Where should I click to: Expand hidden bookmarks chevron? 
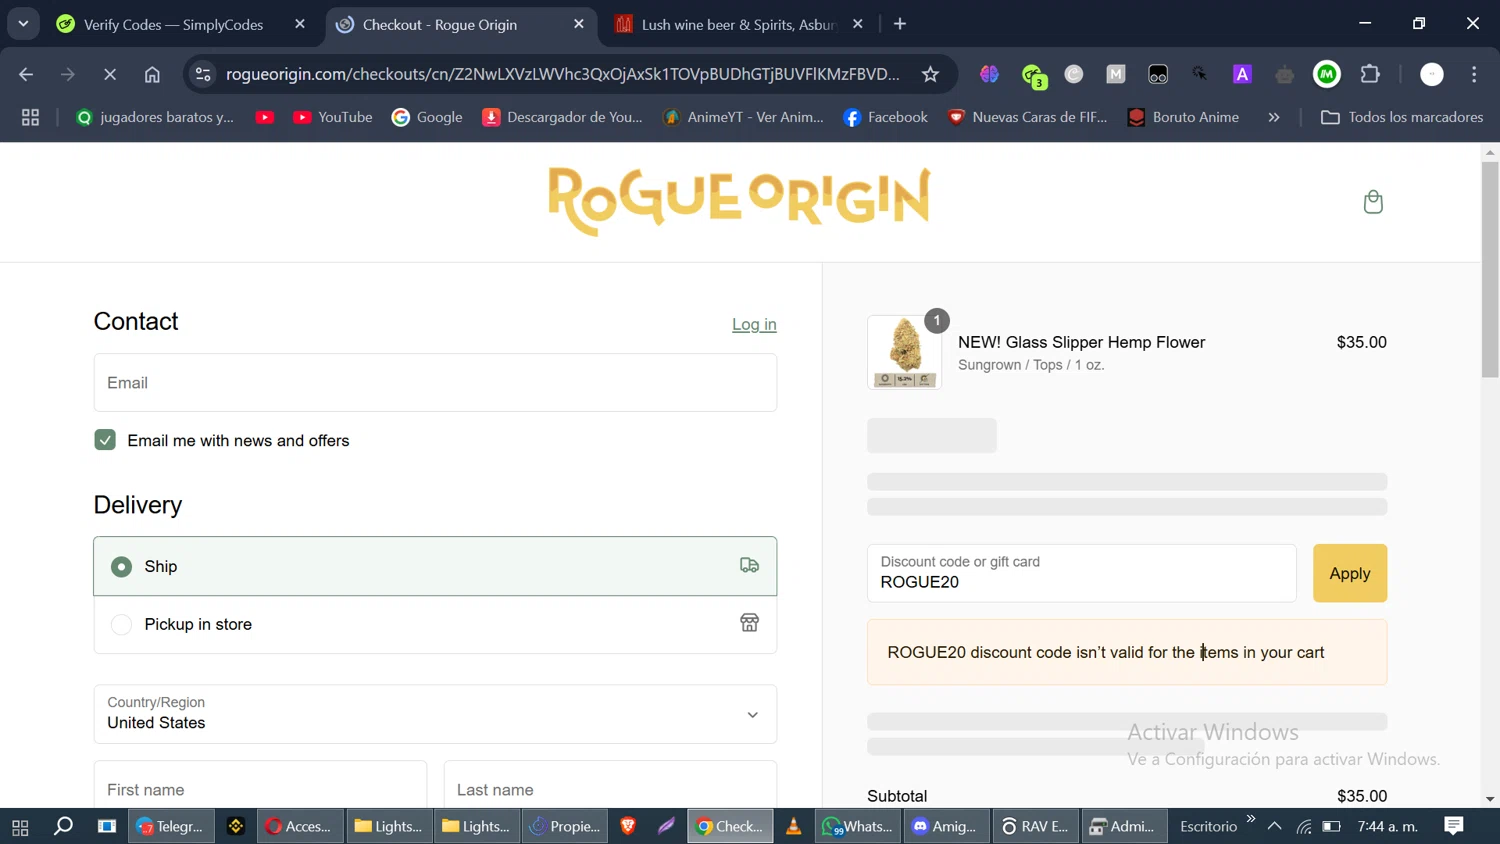tap(1273, 117)
